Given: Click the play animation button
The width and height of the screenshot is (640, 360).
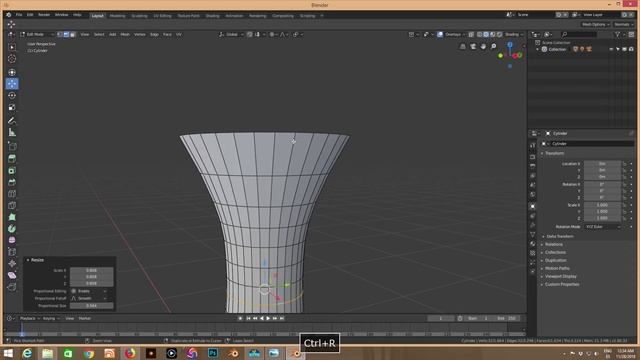Looking at the screenshot, I should point(268,318).
